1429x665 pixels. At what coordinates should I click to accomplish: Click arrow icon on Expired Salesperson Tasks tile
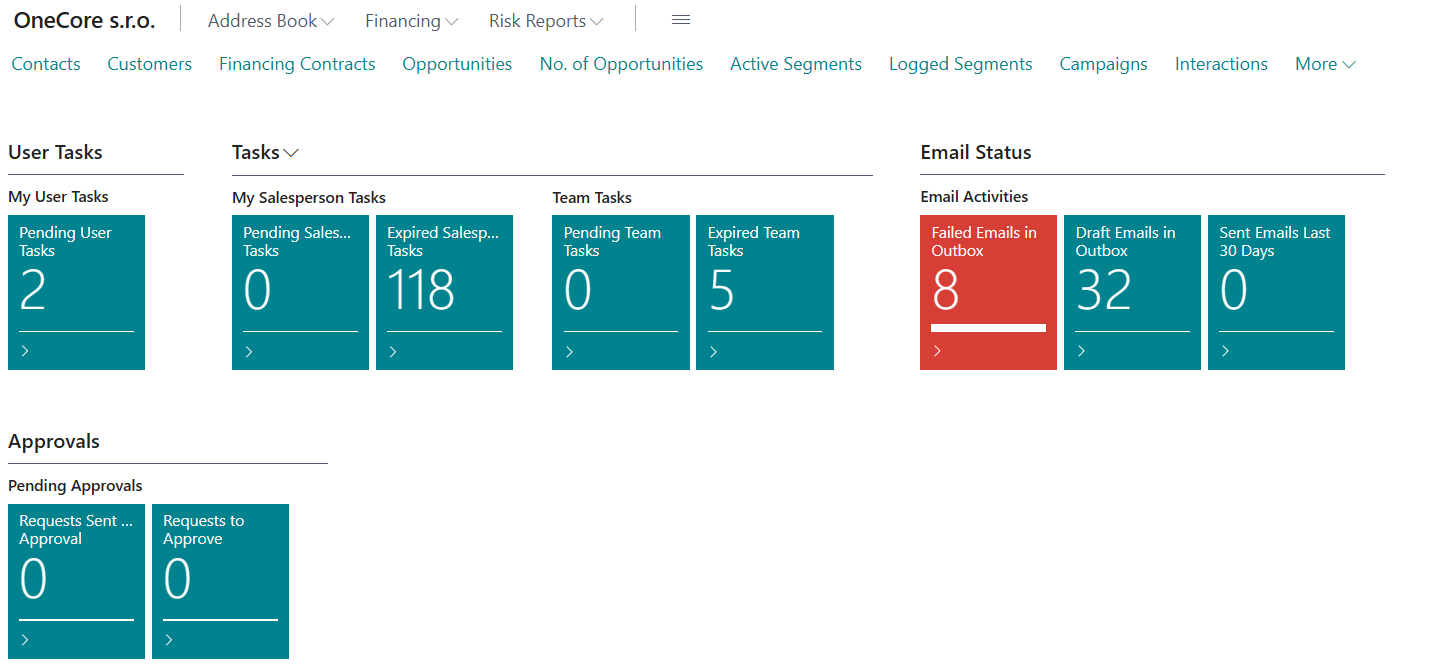click(x=393, y=351)
